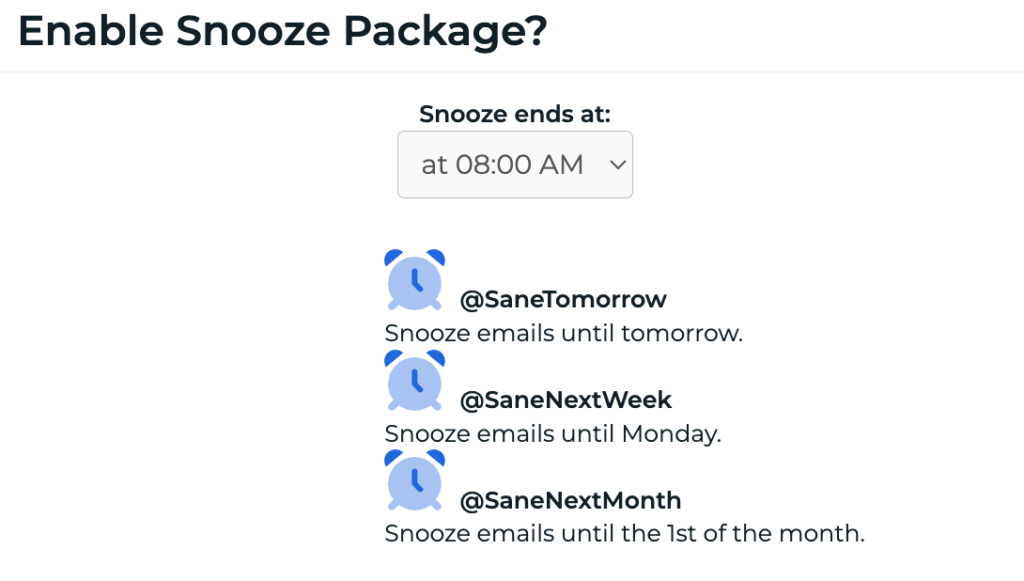
Task: Click the "Enable Snooze Package?" heading
Action: 282,32
